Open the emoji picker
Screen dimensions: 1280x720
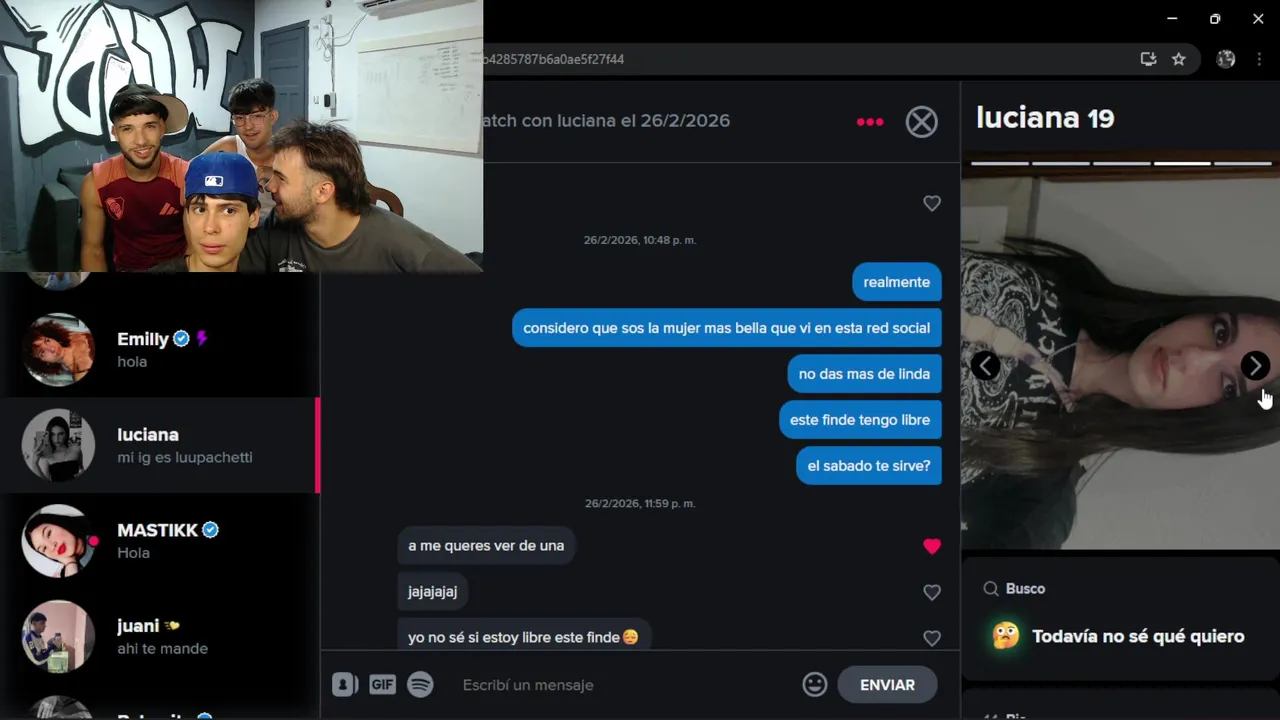815,685
